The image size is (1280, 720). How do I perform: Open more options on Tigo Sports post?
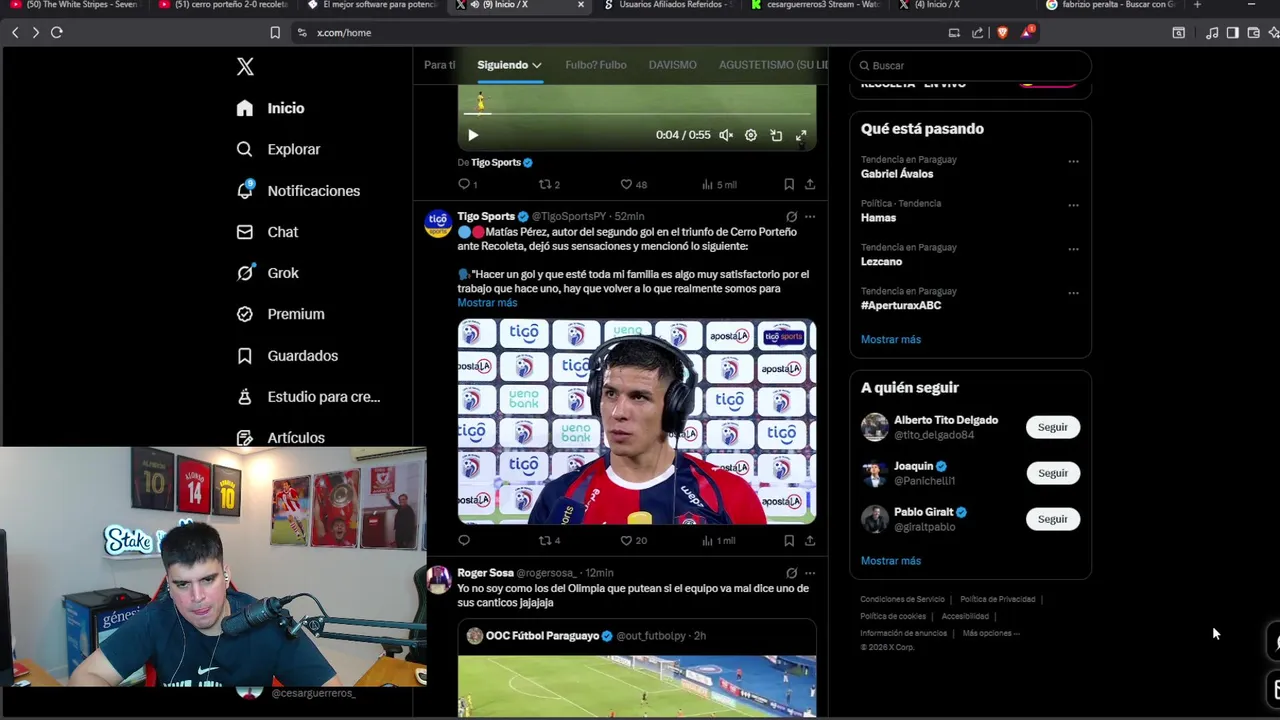810,216
